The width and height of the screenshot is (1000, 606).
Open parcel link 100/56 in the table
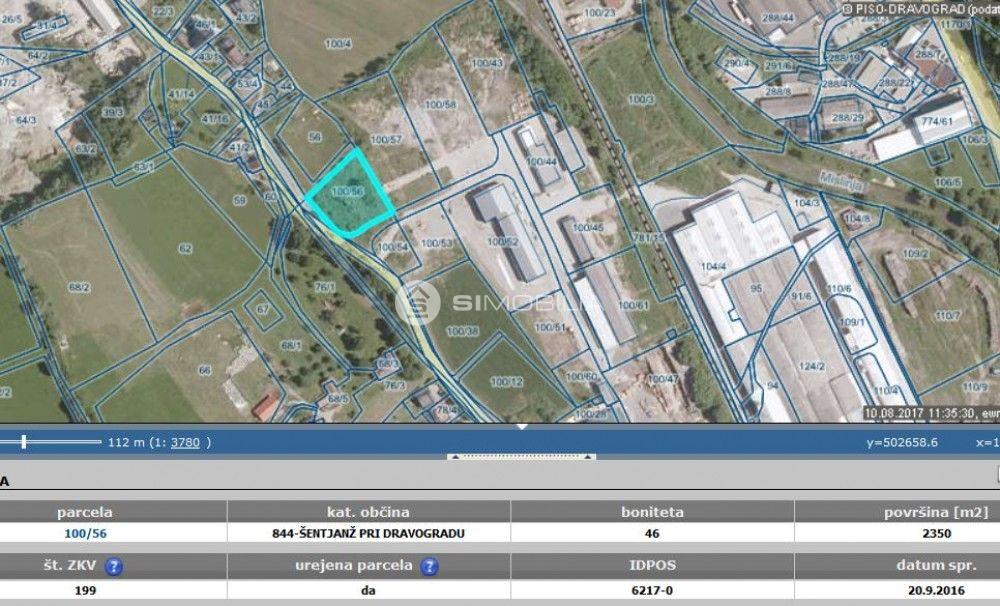(85, 533)
